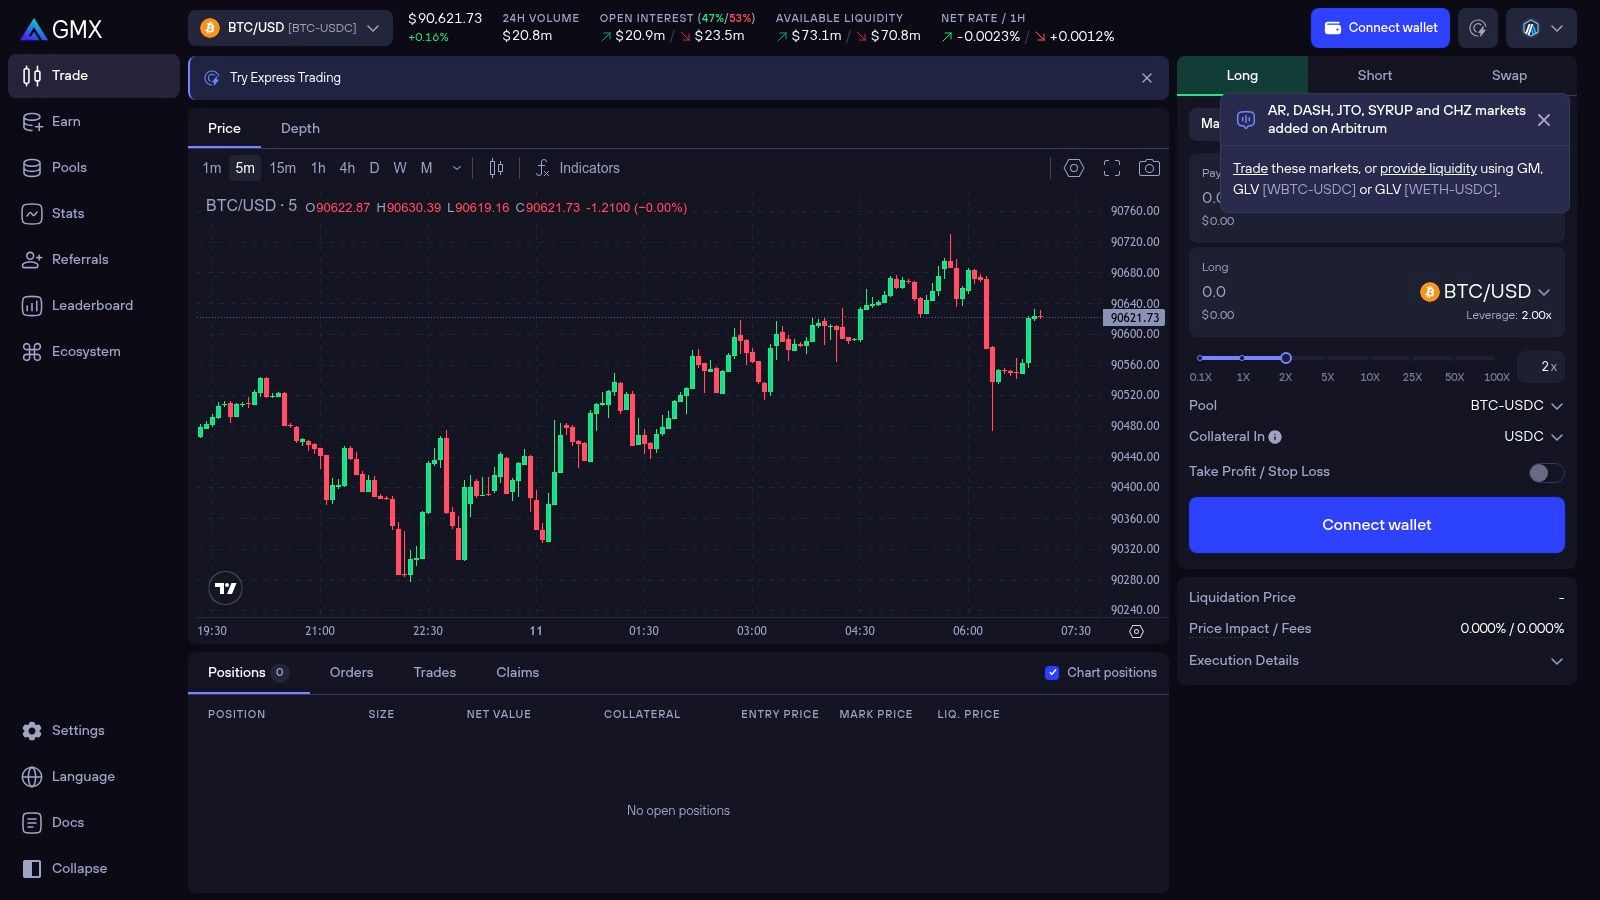Click the TradingView logo on chart
The width and height of the screenshot is (1600, 900).
[x=226, y=588]
